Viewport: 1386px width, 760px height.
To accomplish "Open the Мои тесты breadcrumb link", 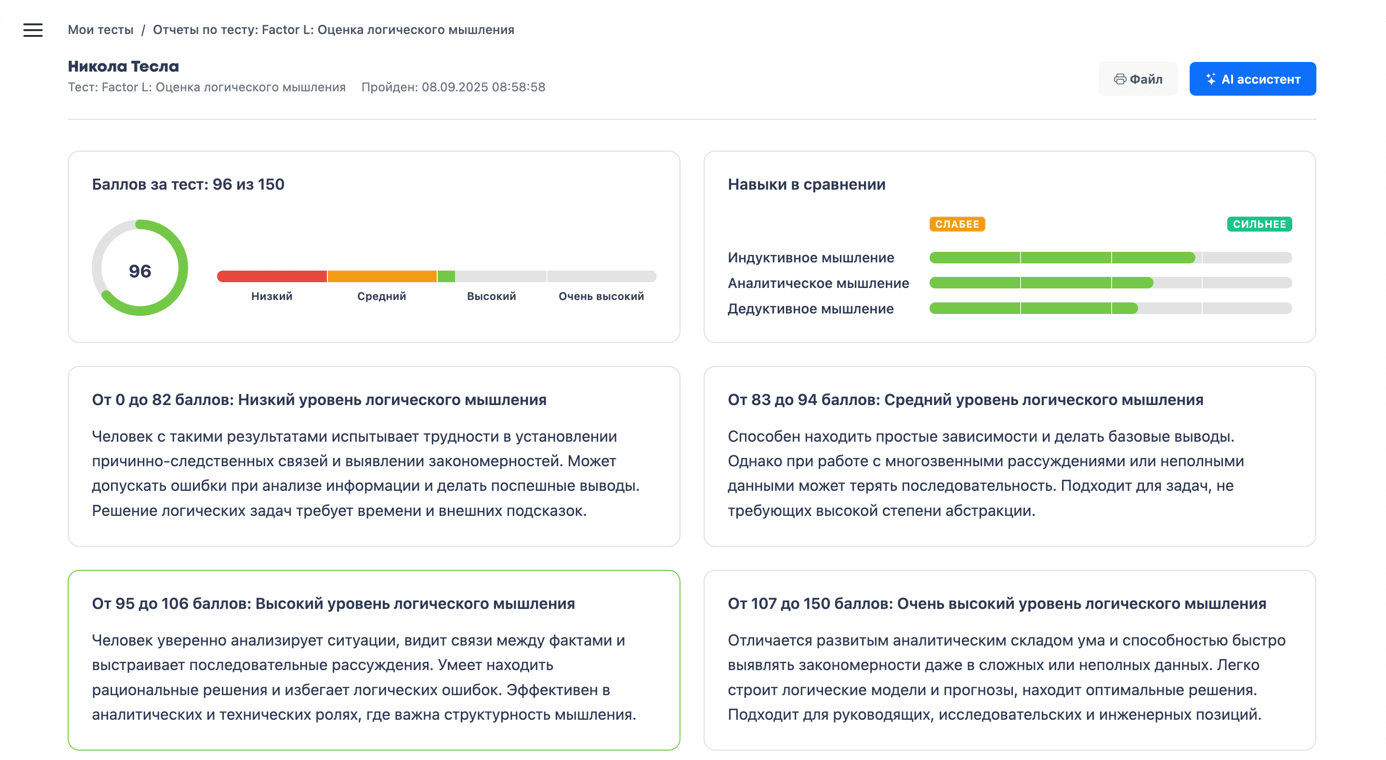I will coord(100,30).
